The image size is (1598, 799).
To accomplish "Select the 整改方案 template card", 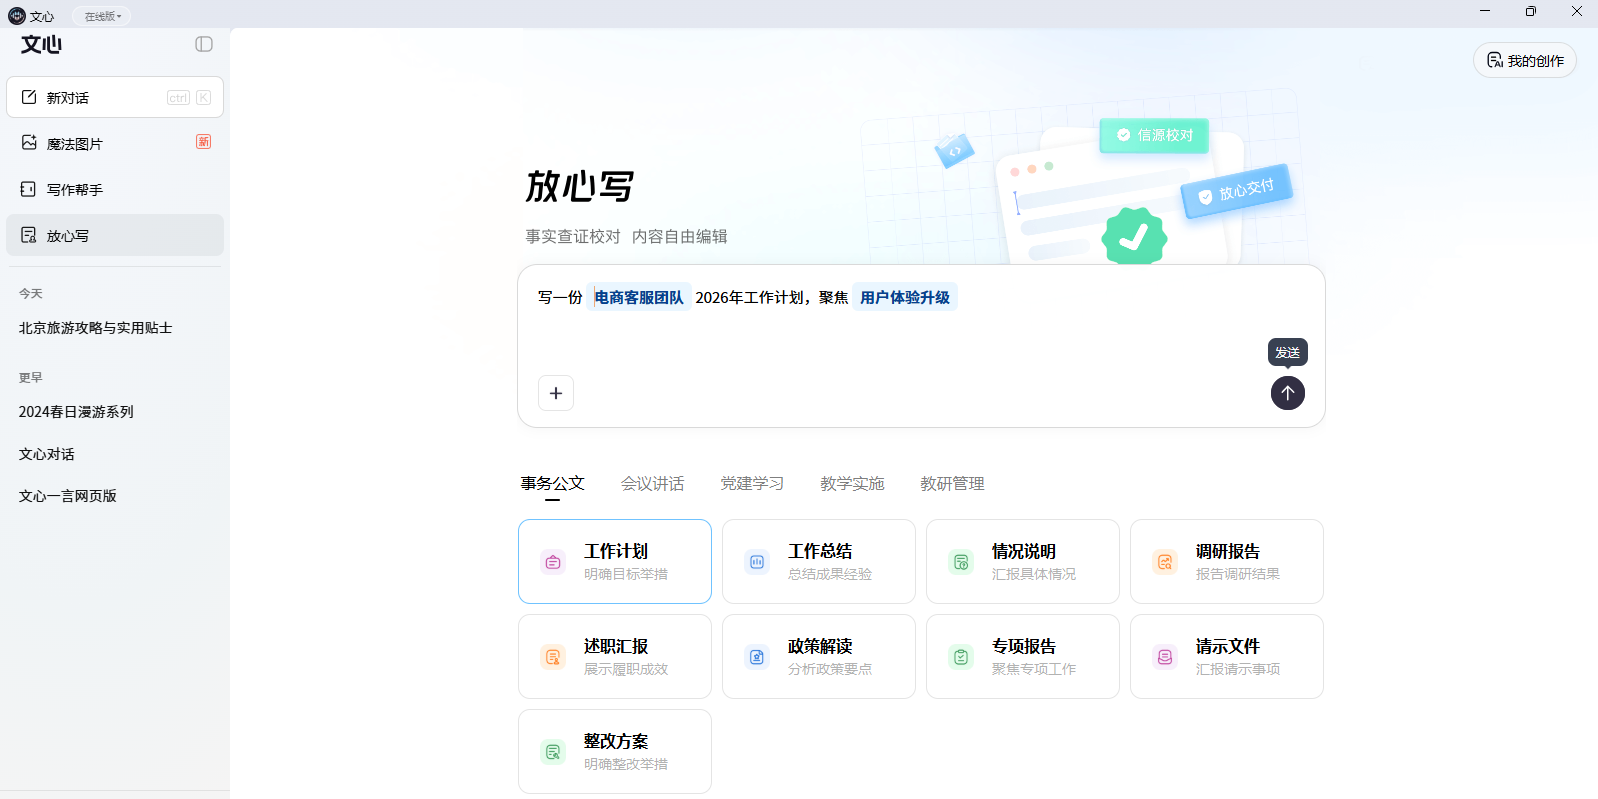I will [x=614, y=751].
